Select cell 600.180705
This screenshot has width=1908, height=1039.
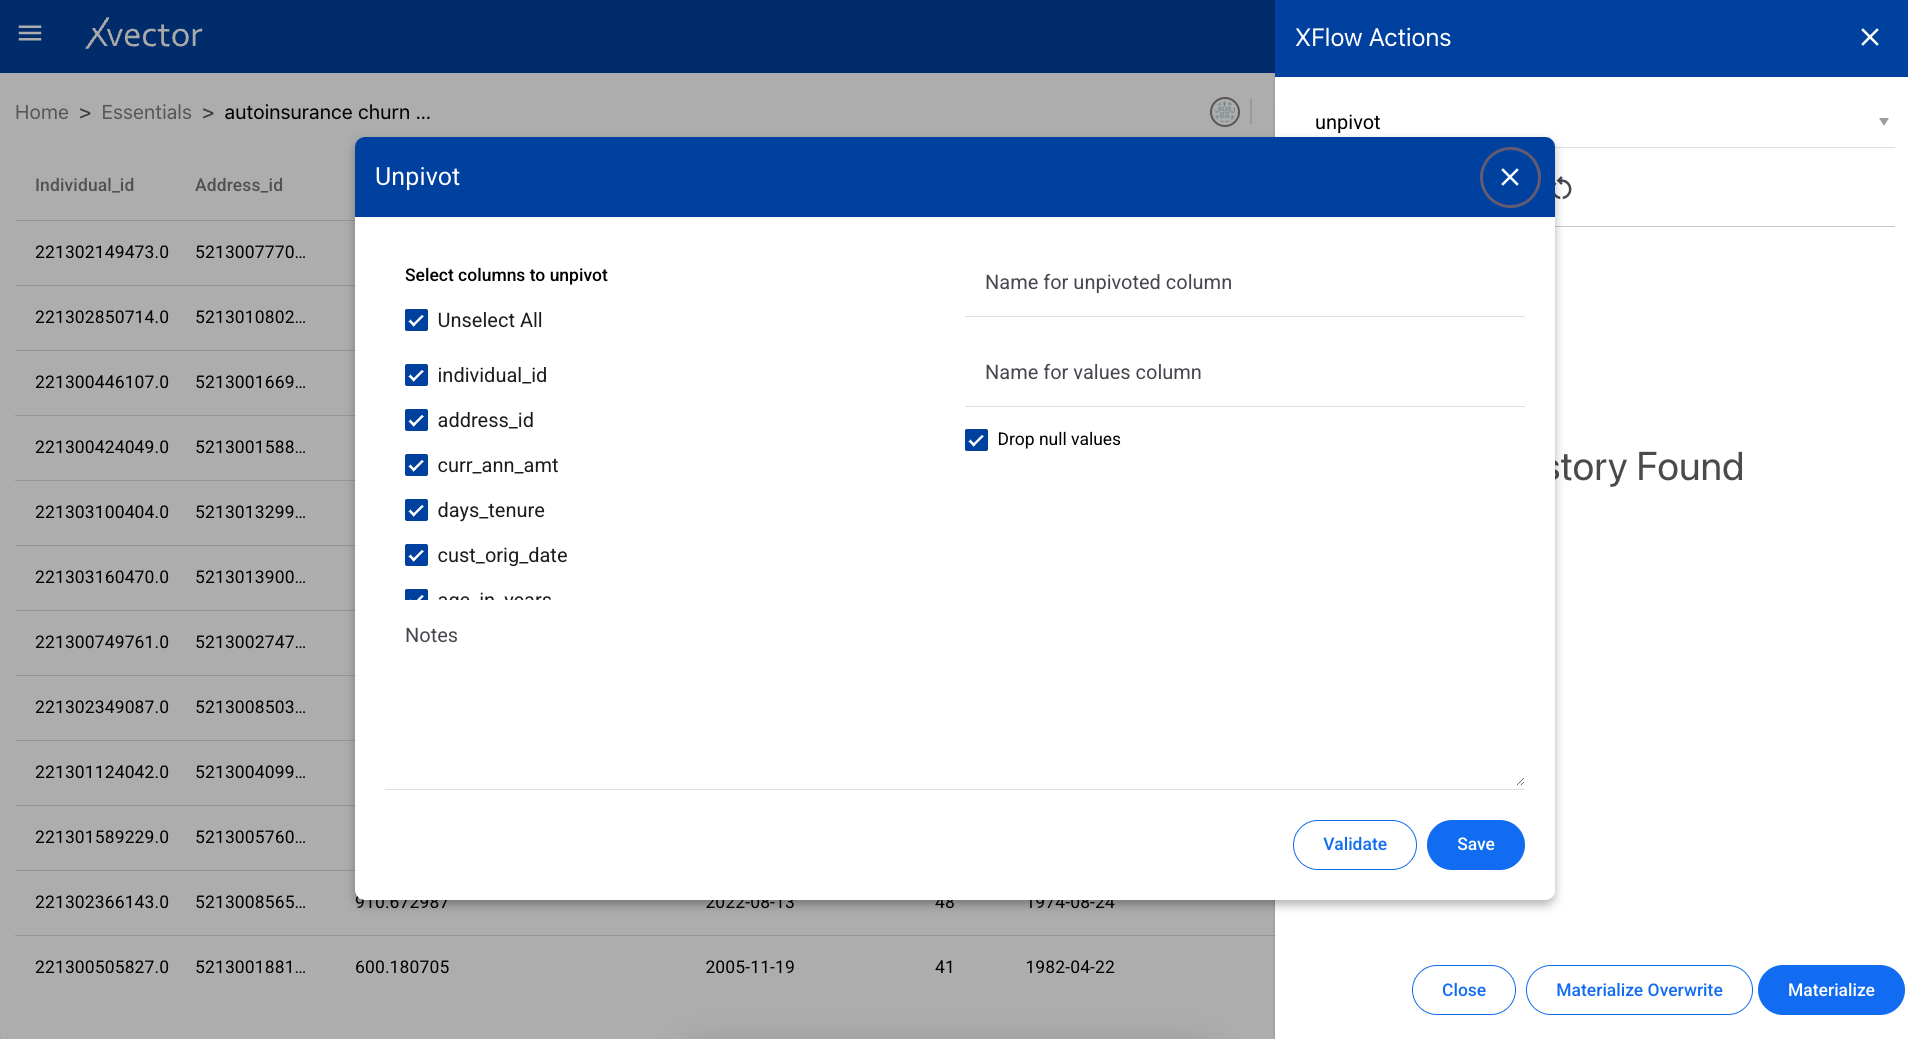coord(402,967)
